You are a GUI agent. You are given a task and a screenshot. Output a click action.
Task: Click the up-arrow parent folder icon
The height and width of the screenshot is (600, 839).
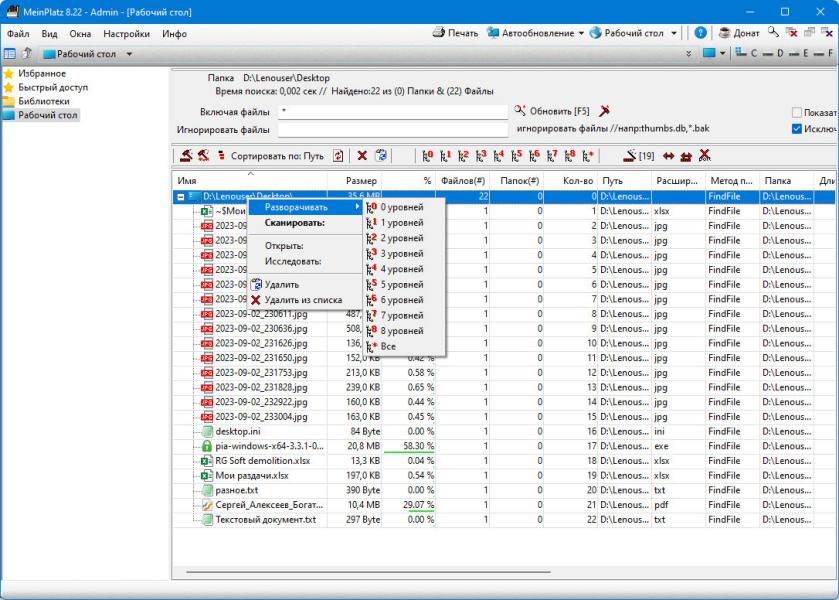[27, 53]
